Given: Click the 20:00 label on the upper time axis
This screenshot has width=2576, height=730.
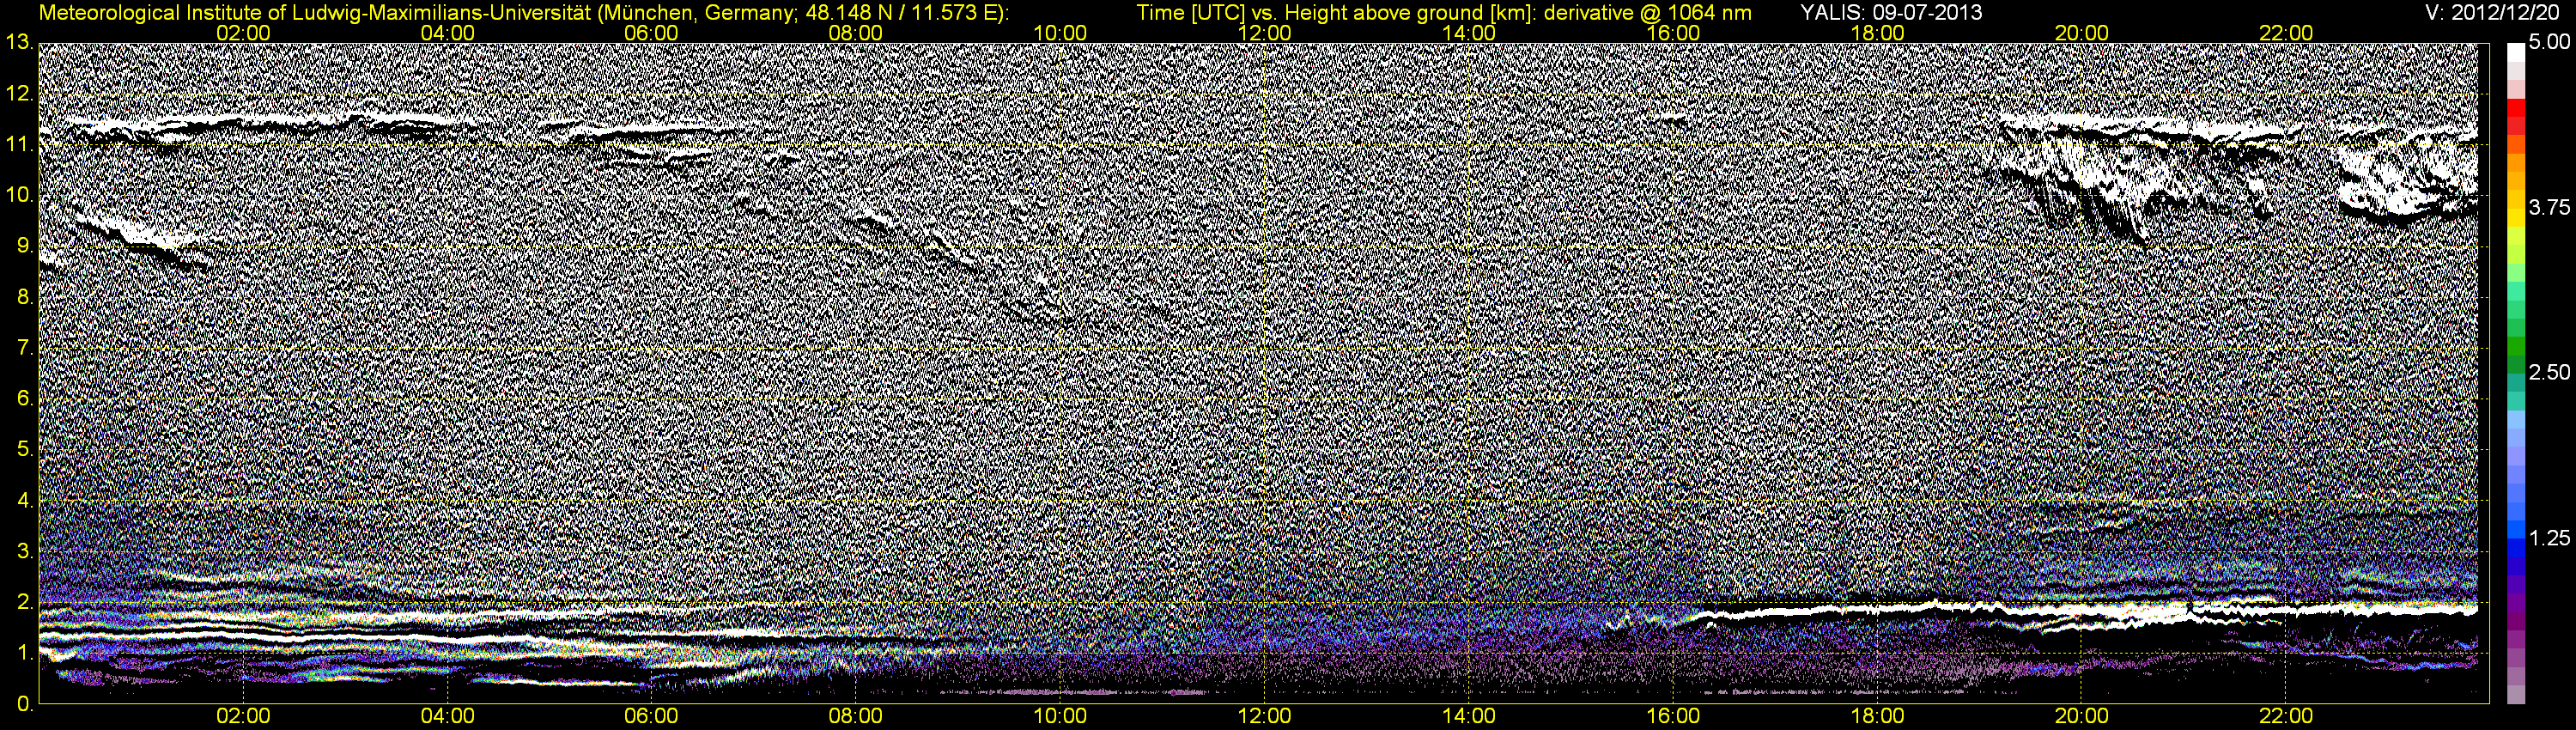Looking at the screenshot, I should [2082, 33].
